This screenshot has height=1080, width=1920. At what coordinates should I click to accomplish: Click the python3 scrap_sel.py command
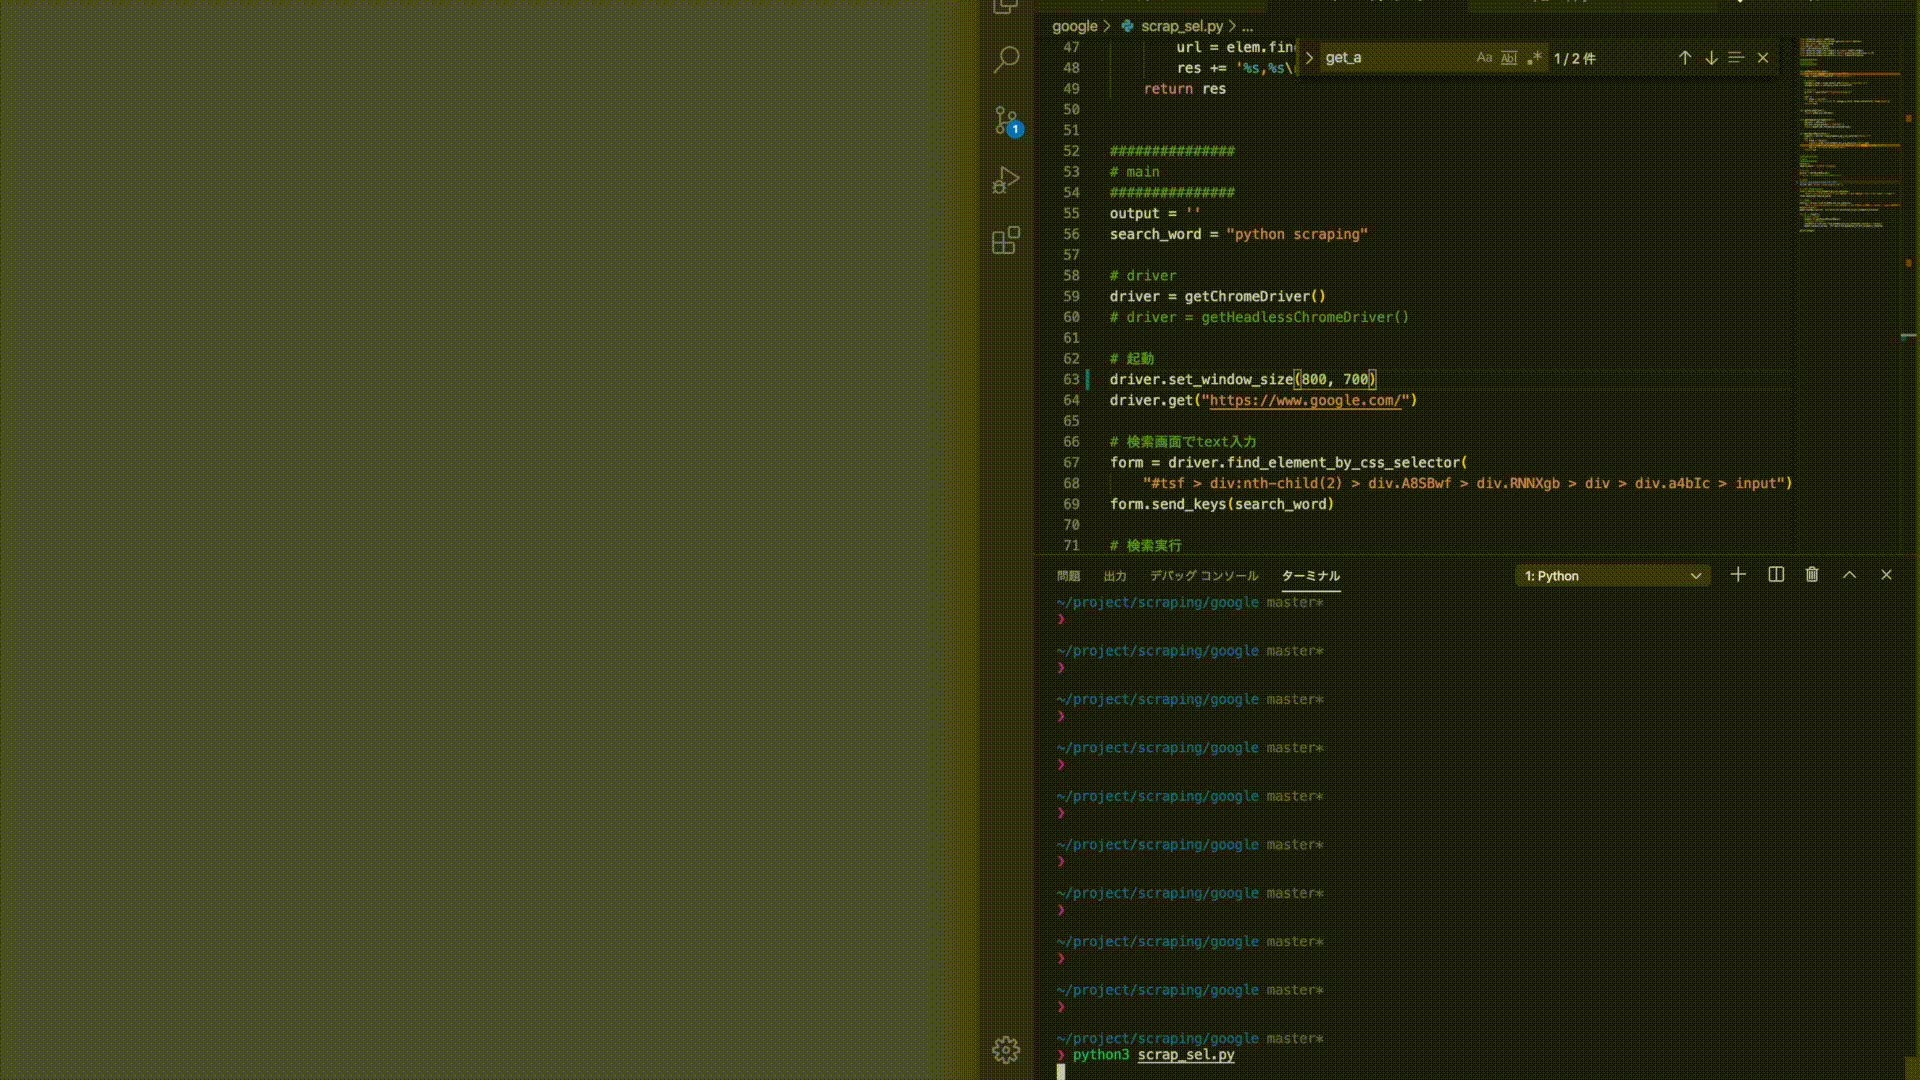pyautogui.click(x=1153, y=1055)
